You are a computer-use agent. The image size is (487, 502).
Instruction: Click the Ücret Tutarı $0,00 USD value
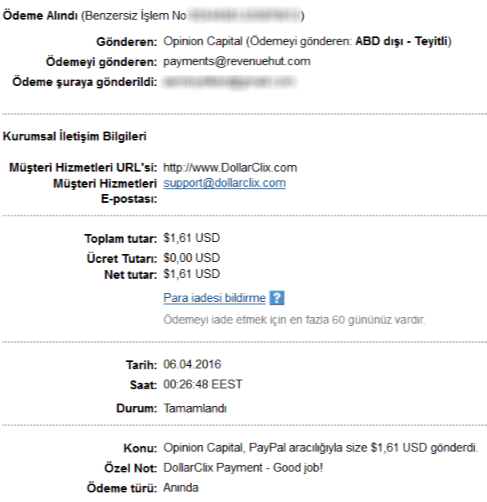[192, 258]
